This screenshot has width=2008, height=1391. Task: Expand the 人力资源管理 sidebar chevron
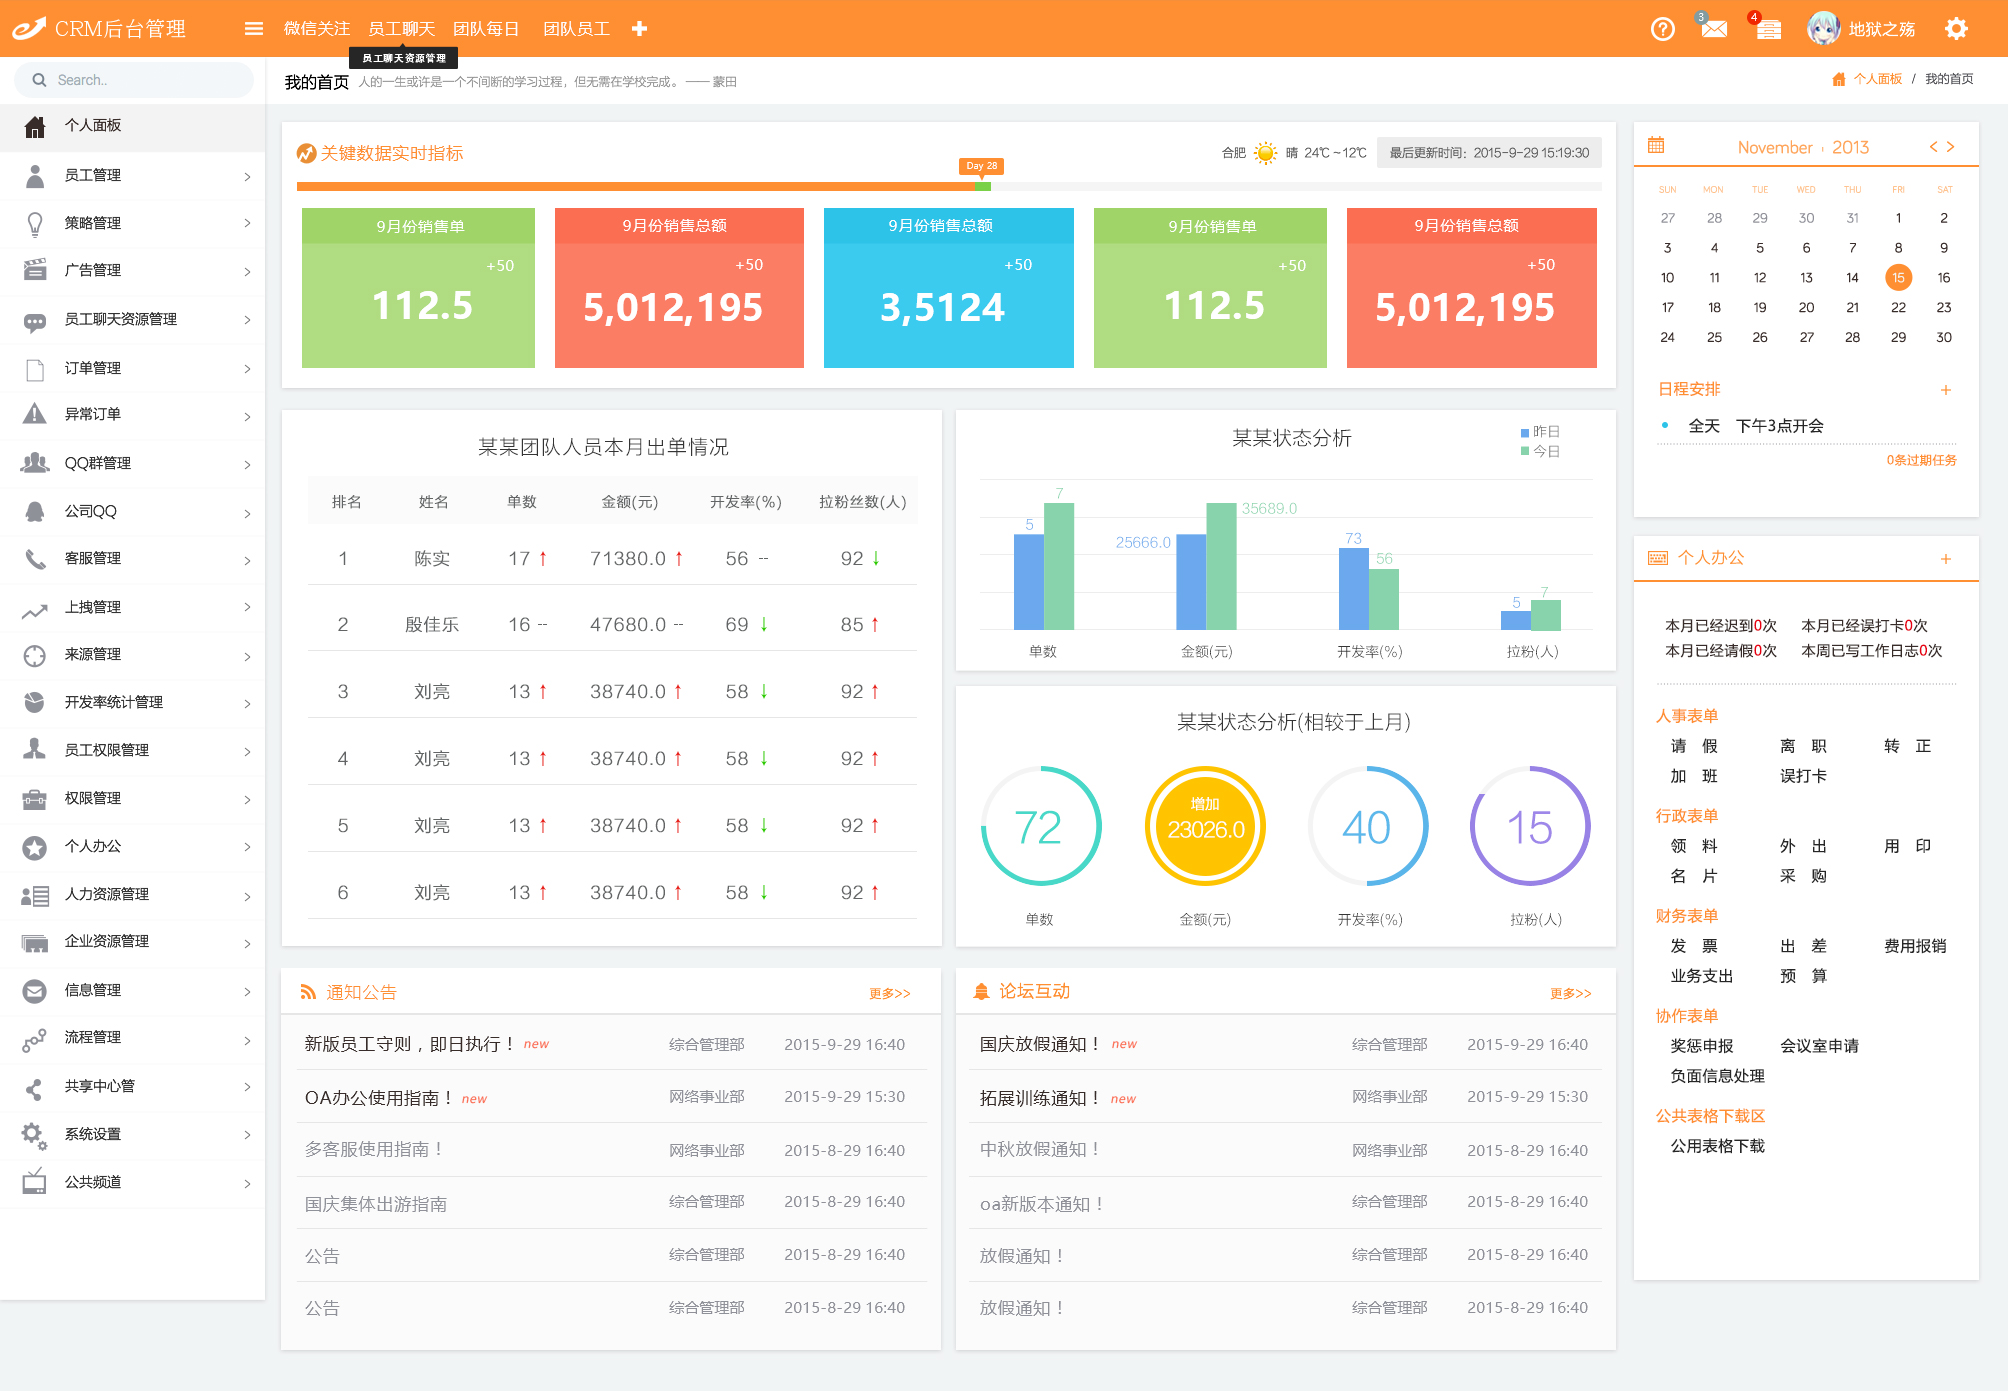[247, 895]
